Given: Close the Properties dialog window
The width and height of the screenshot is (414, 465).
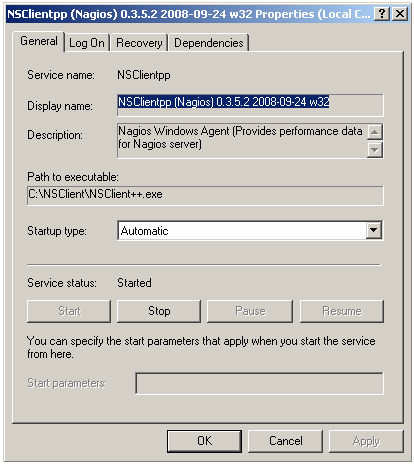Looking at the screenshot, I should pyautogui.click(x=400, y=14).
